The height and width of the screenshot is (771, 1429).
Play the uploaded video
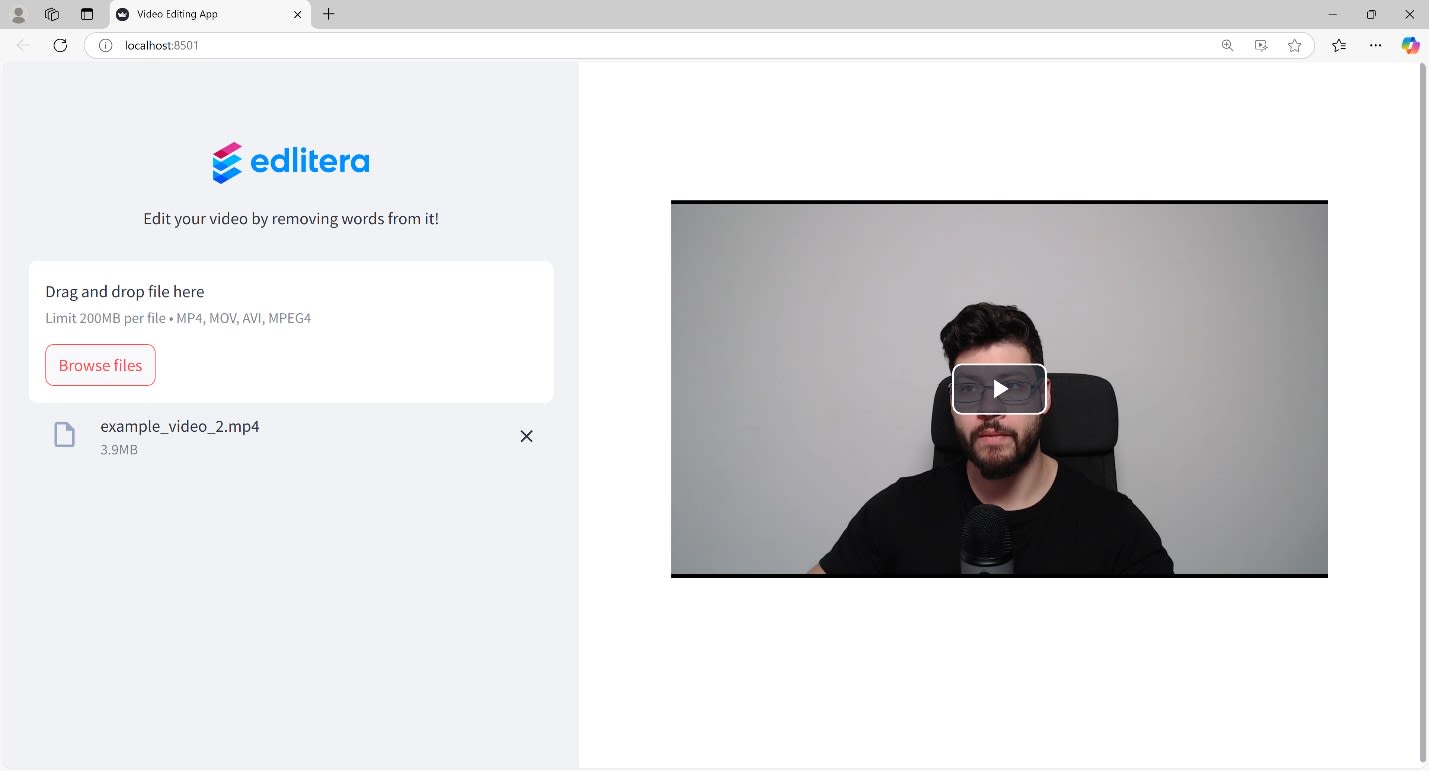tap(999, 389)
